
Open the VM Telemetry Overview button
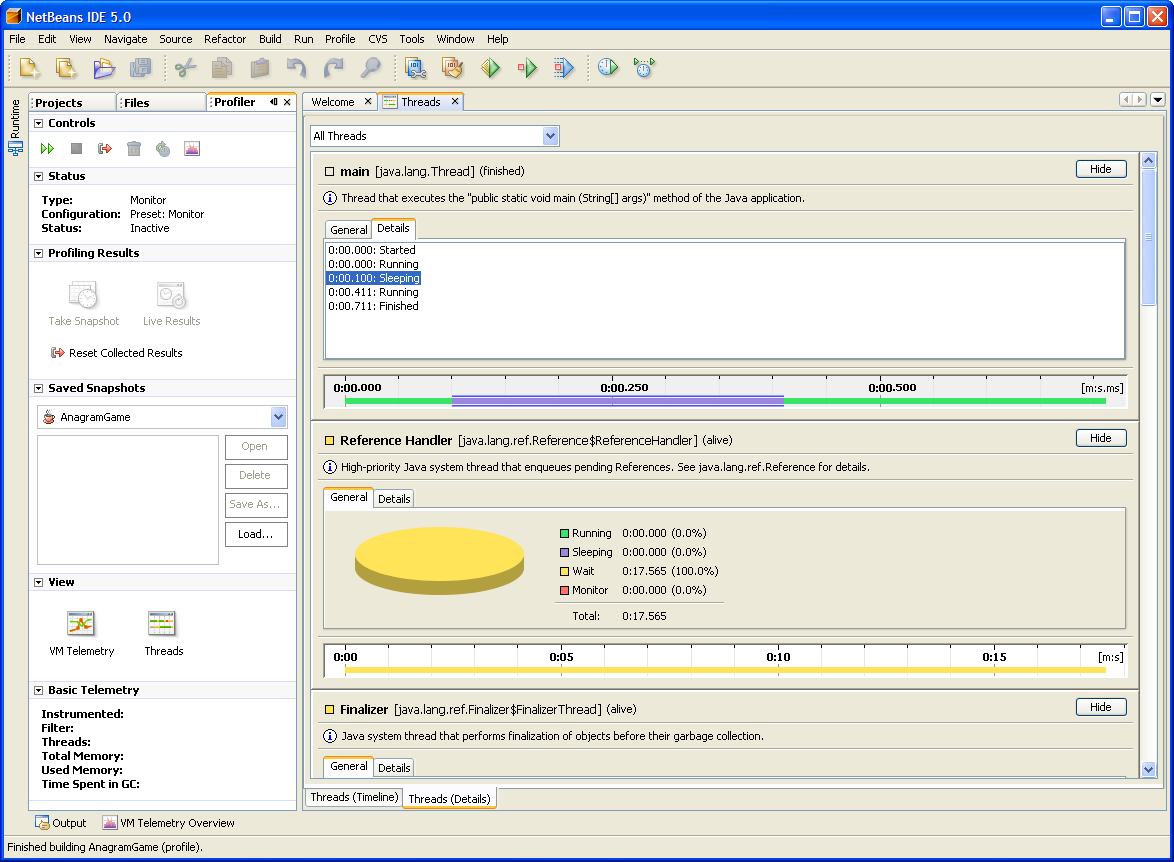pyautogui.click(x=168, y=823)
